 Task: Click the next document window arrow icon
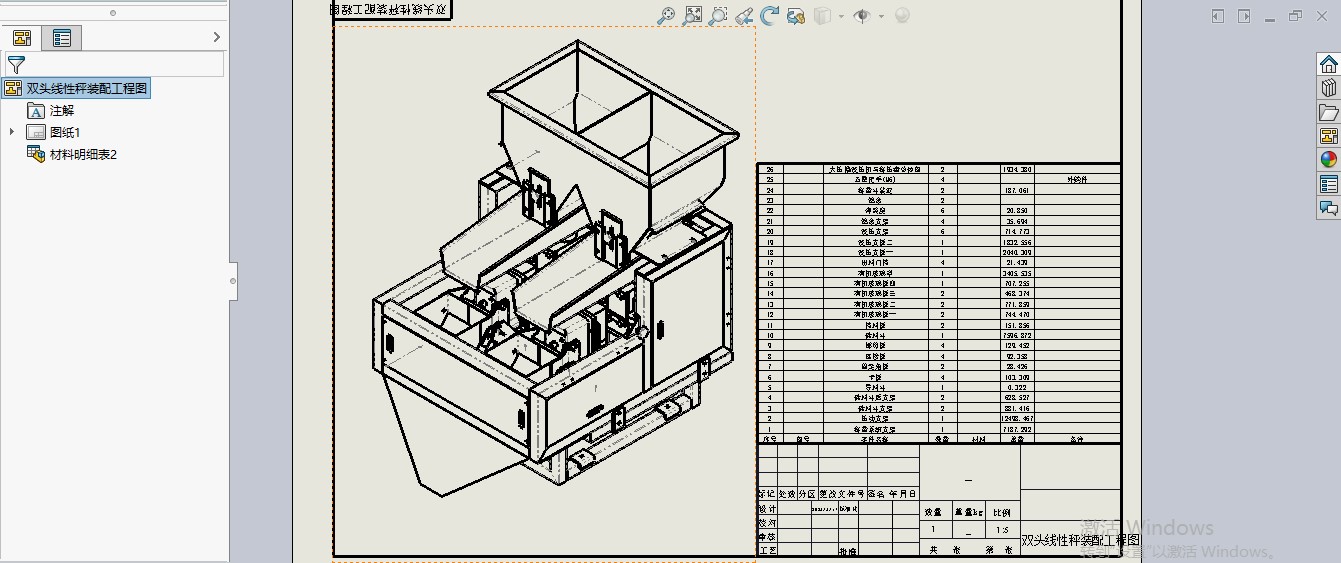tap(1244, 16)
